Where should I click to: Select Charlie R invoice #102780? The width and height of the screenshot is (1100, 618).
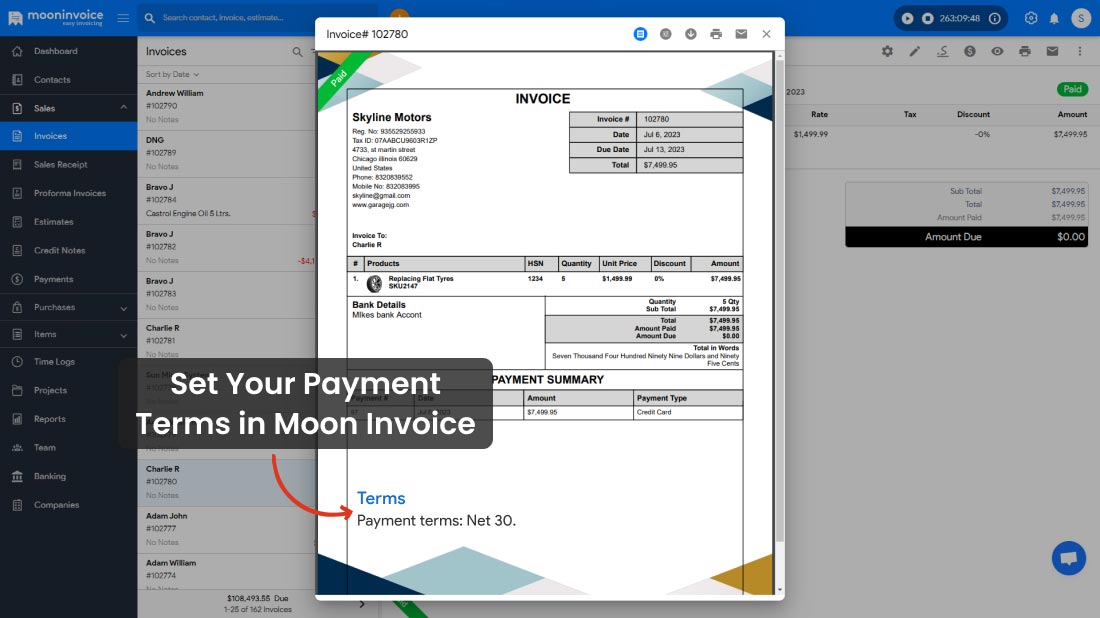coord(227,483)
